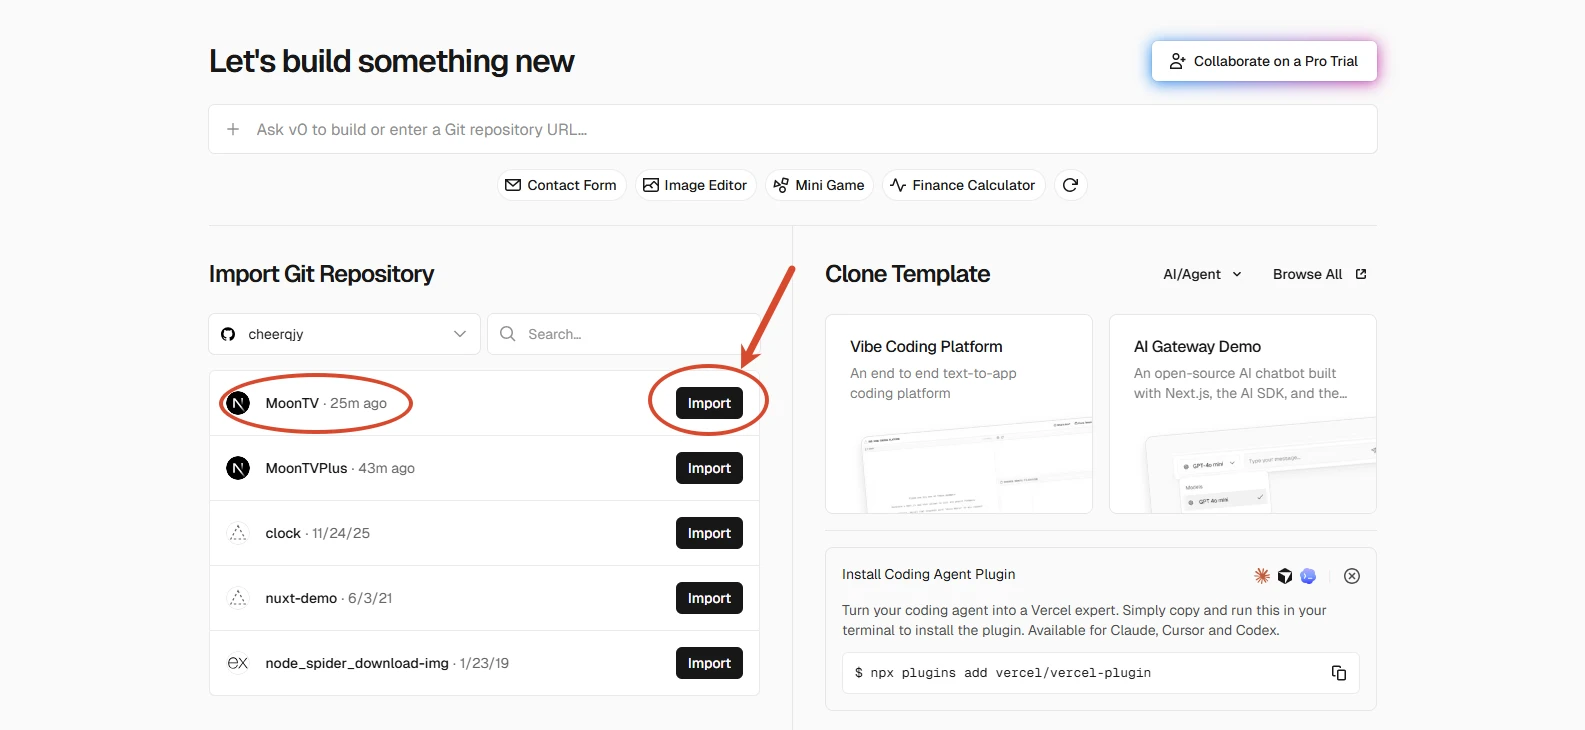Open the AI Gateway Demo template
The height and width of the screenshot is (730, 1585).
[1243, 414]
